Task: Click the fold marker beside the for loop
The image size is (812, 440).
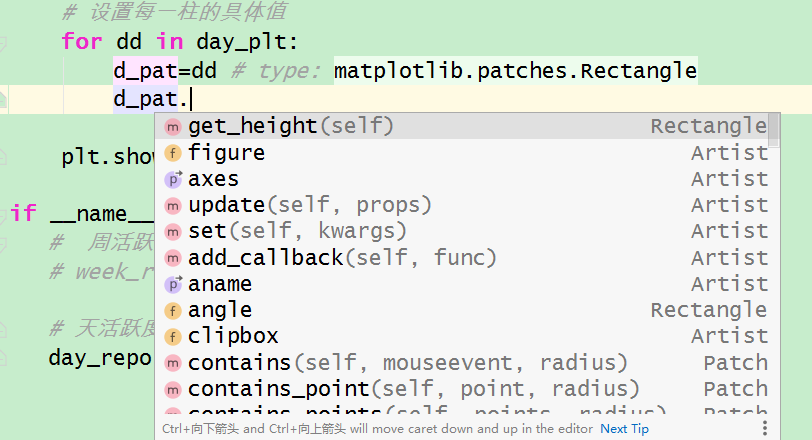Action: click(x=3, y=44)
